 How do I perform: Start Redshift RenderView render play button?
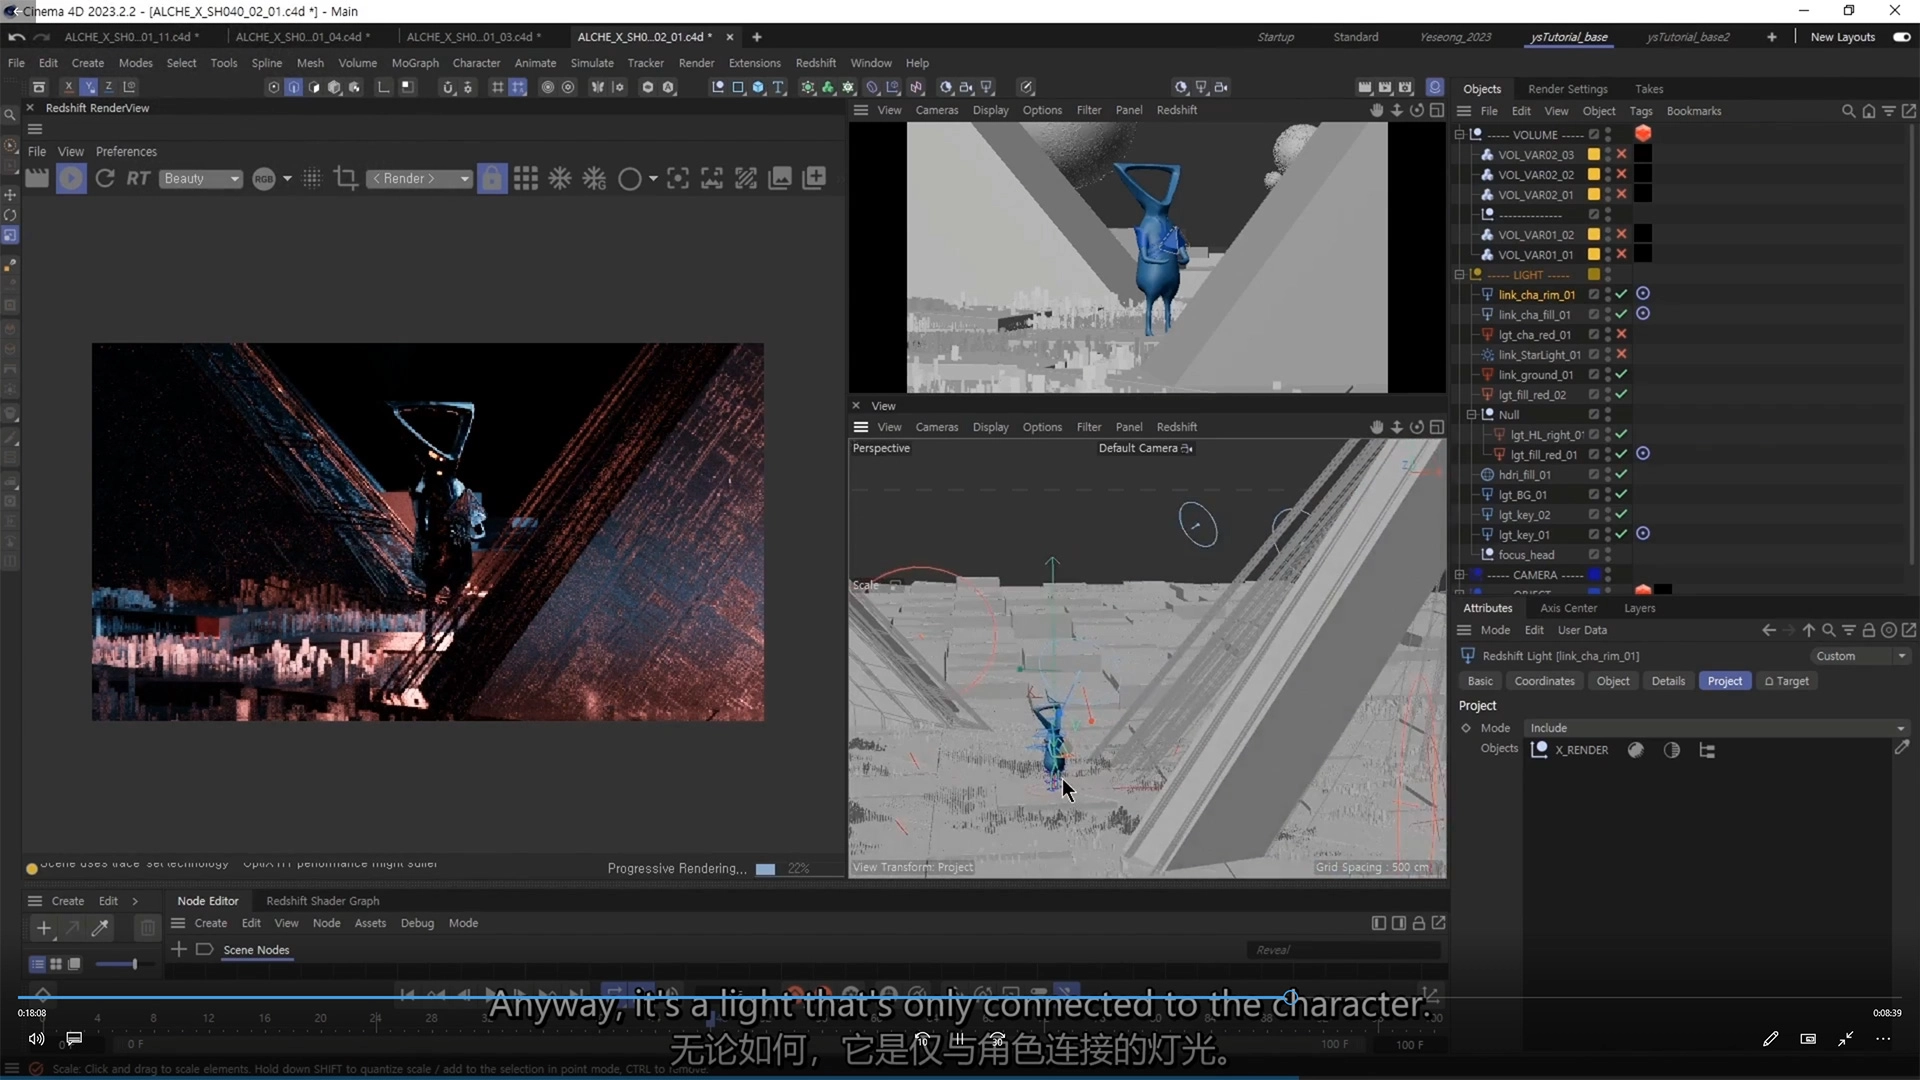(71, 179)
